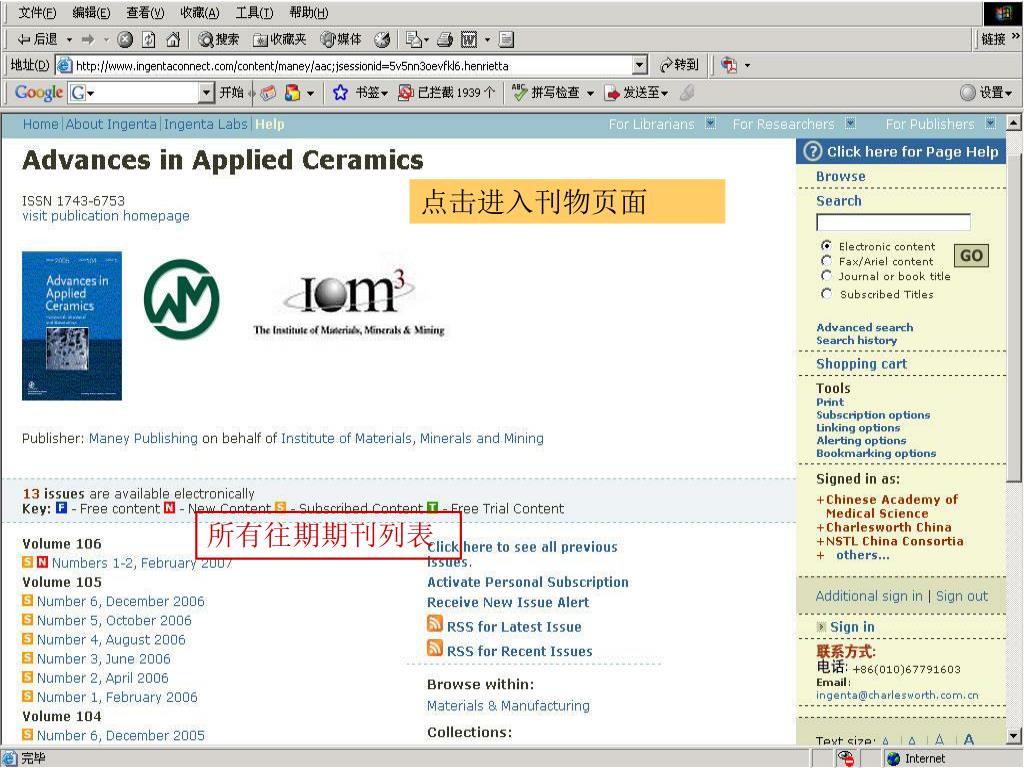Click the Google toolbar news icon
This screenshot has height=768, width=1024.
[268, 93]
